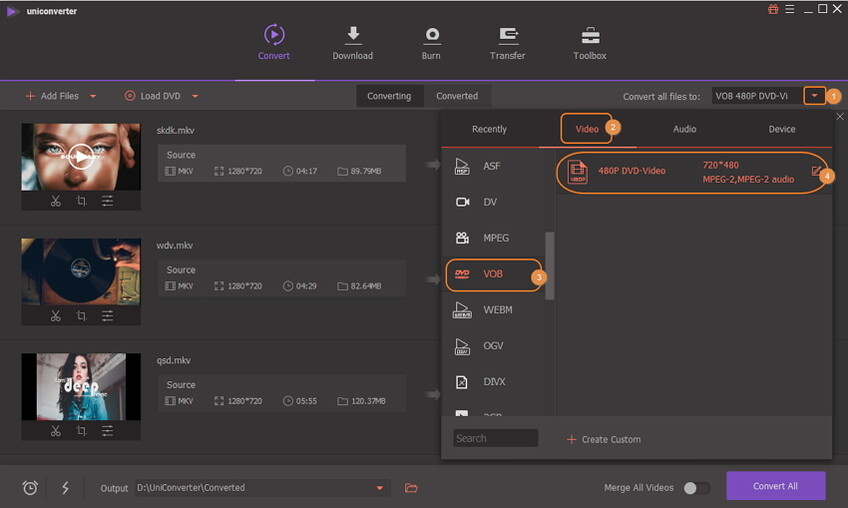The width and height of the screenshot is (848, 508).
Task: Open effect settings for wdv.mkv
Action: click(107, 316)
